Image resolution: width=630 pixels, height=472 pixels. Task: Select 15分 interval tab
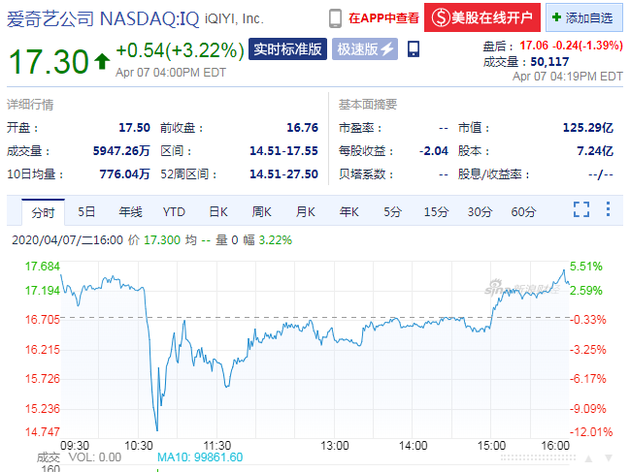point(436,212)
